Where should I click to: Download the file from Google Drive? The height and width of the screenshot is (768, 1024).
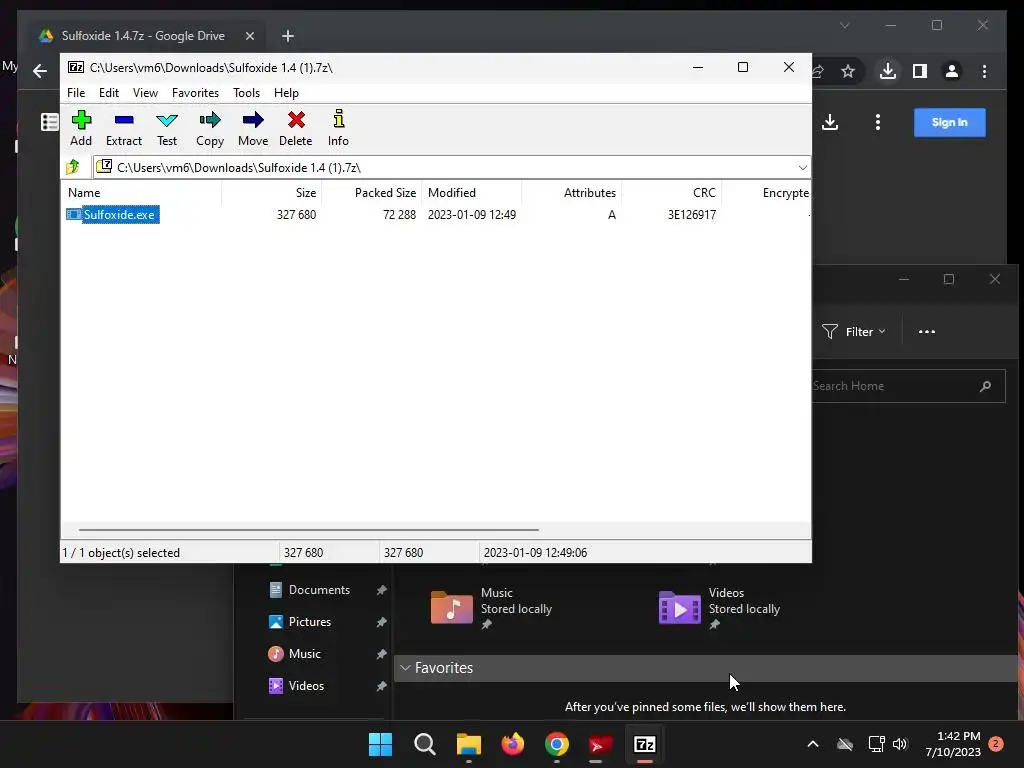(x=830, y=122)
